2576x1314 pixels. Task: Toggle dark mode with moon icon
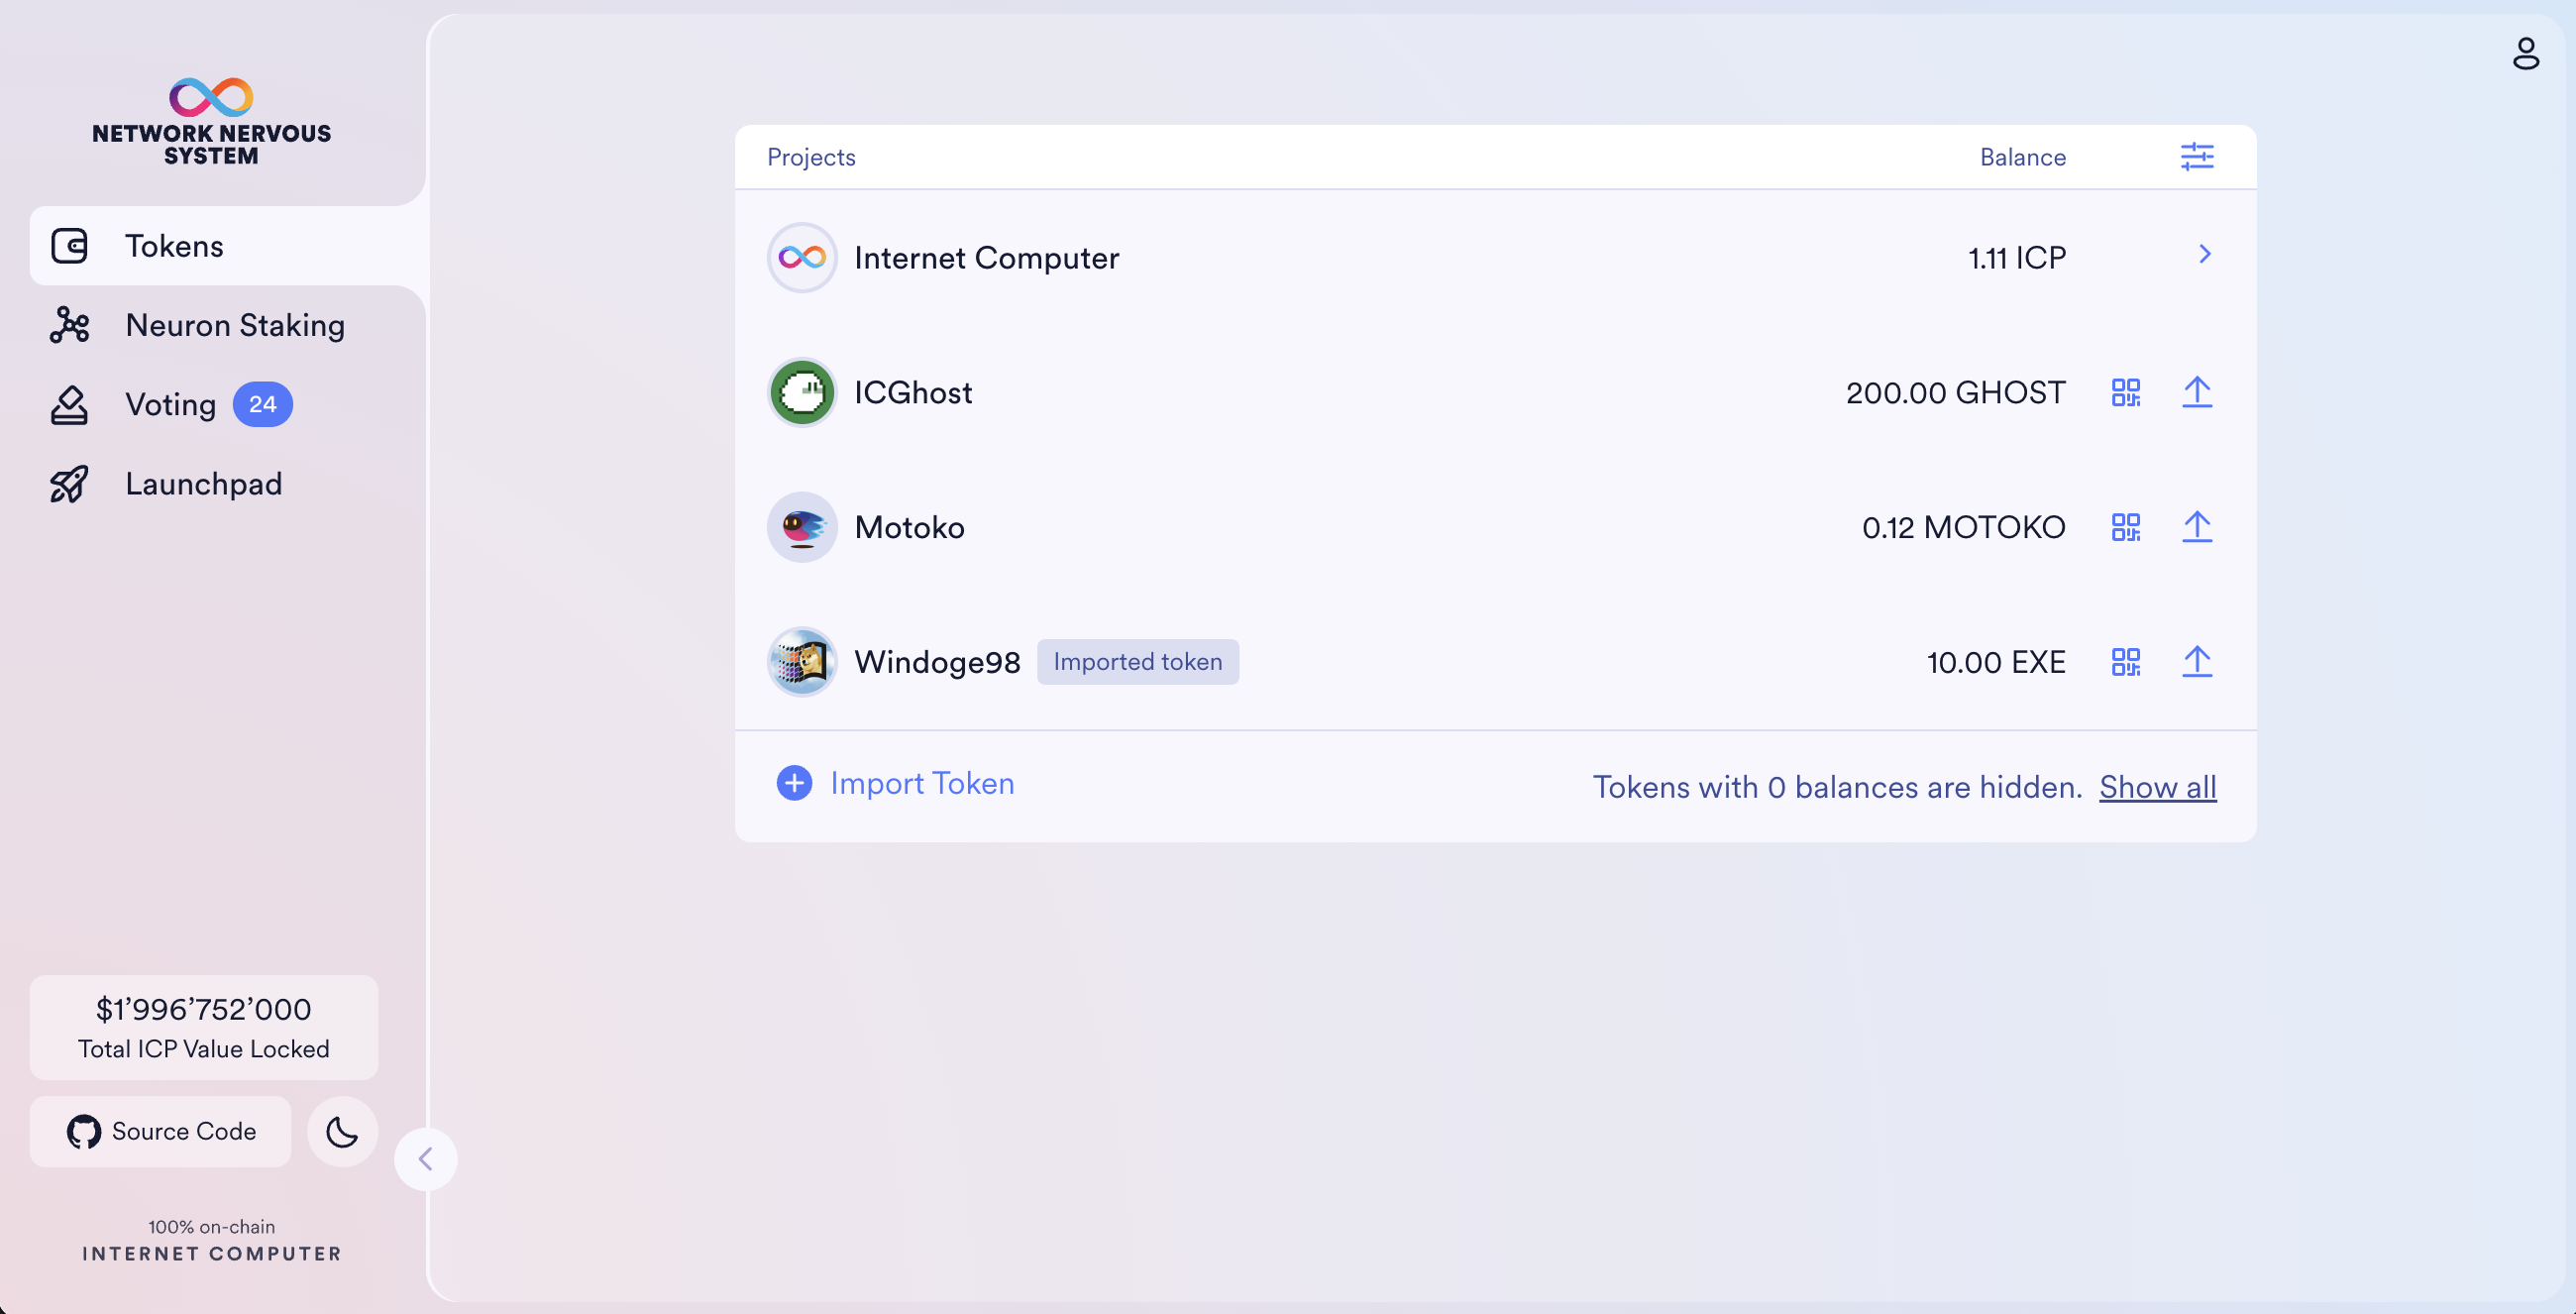pos(342,1130)
